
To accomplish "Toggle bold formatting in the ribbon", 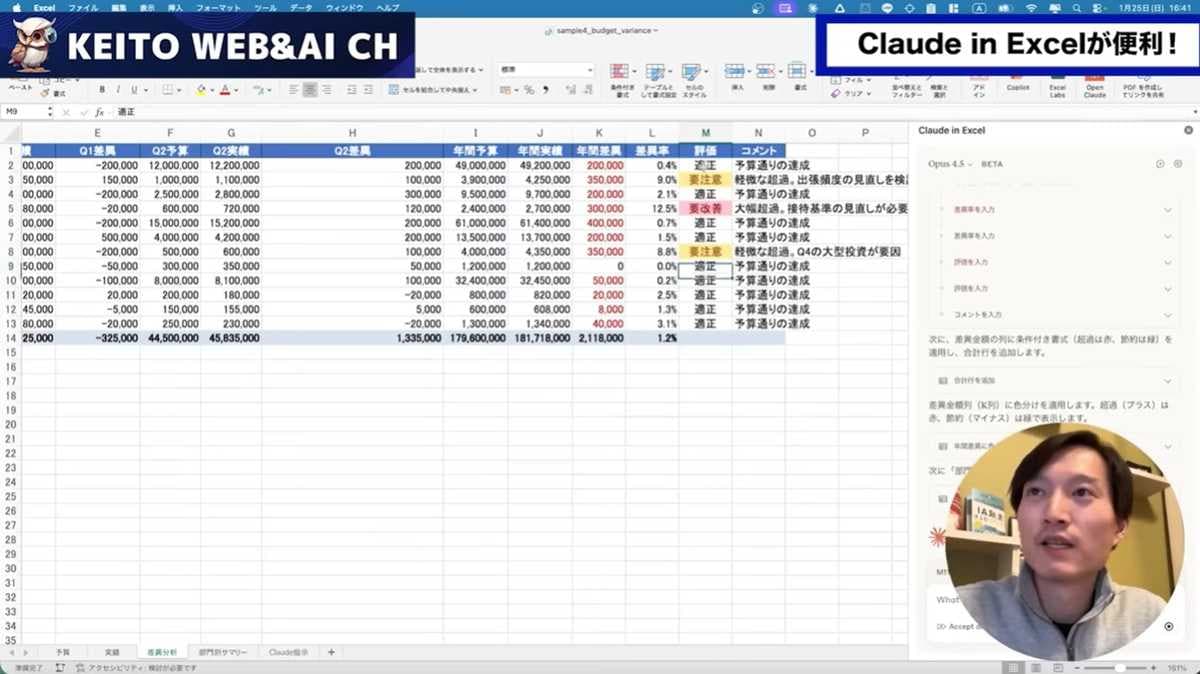I will 102,90.
